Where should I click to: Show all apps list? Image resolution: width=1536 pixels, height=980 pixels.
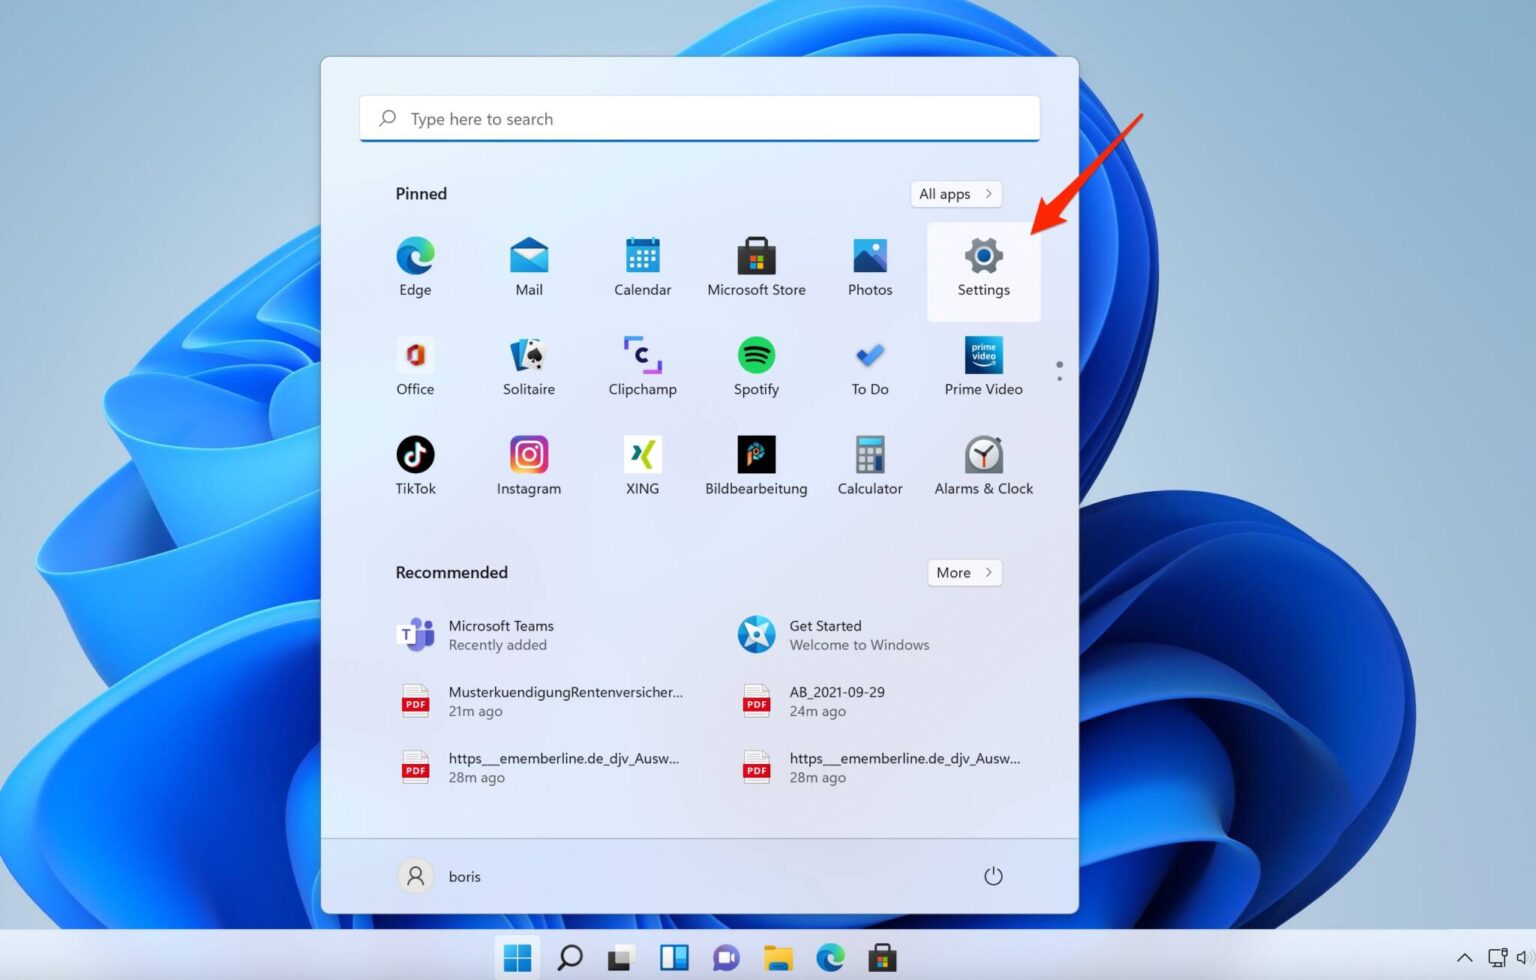954,193
